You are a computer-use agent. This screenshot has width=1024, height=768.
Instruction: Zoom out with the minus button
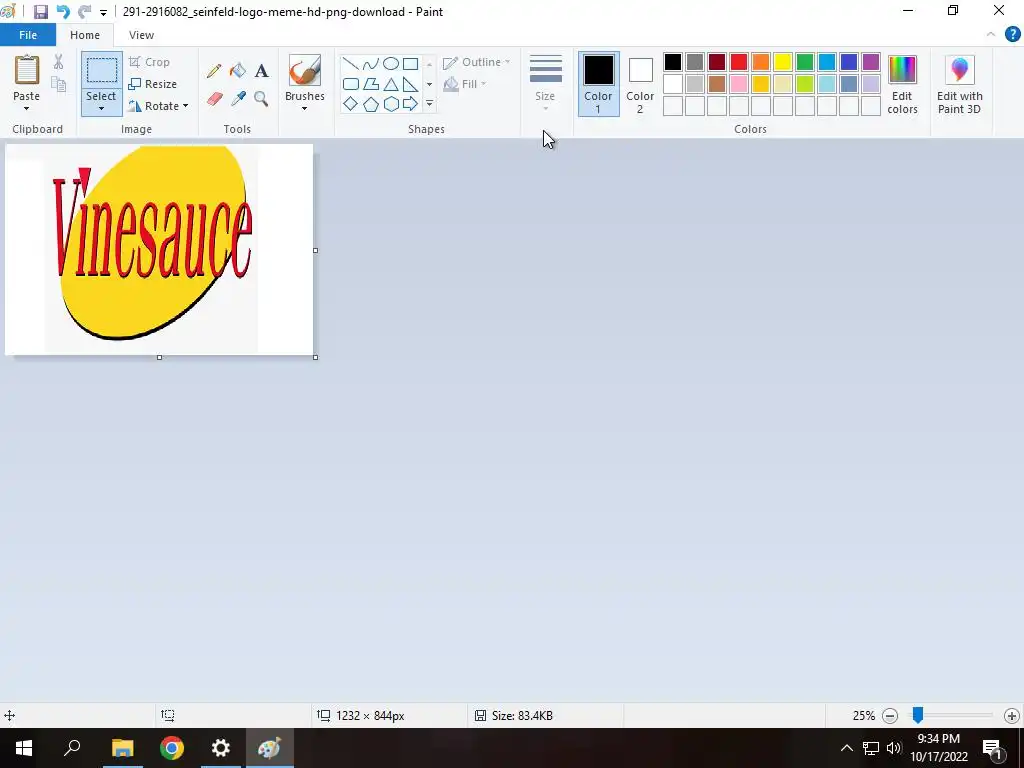(889, 716)
